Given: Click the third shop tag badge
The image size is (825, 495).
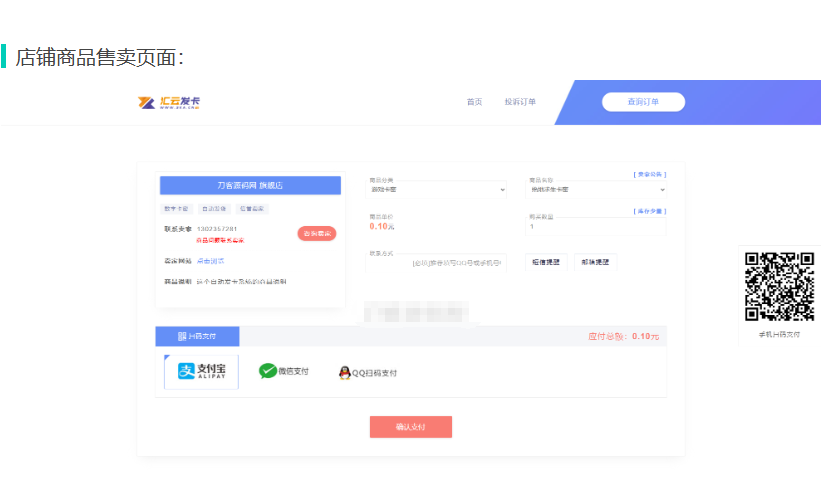Looking at the screenshot, I should coord(252,209).
